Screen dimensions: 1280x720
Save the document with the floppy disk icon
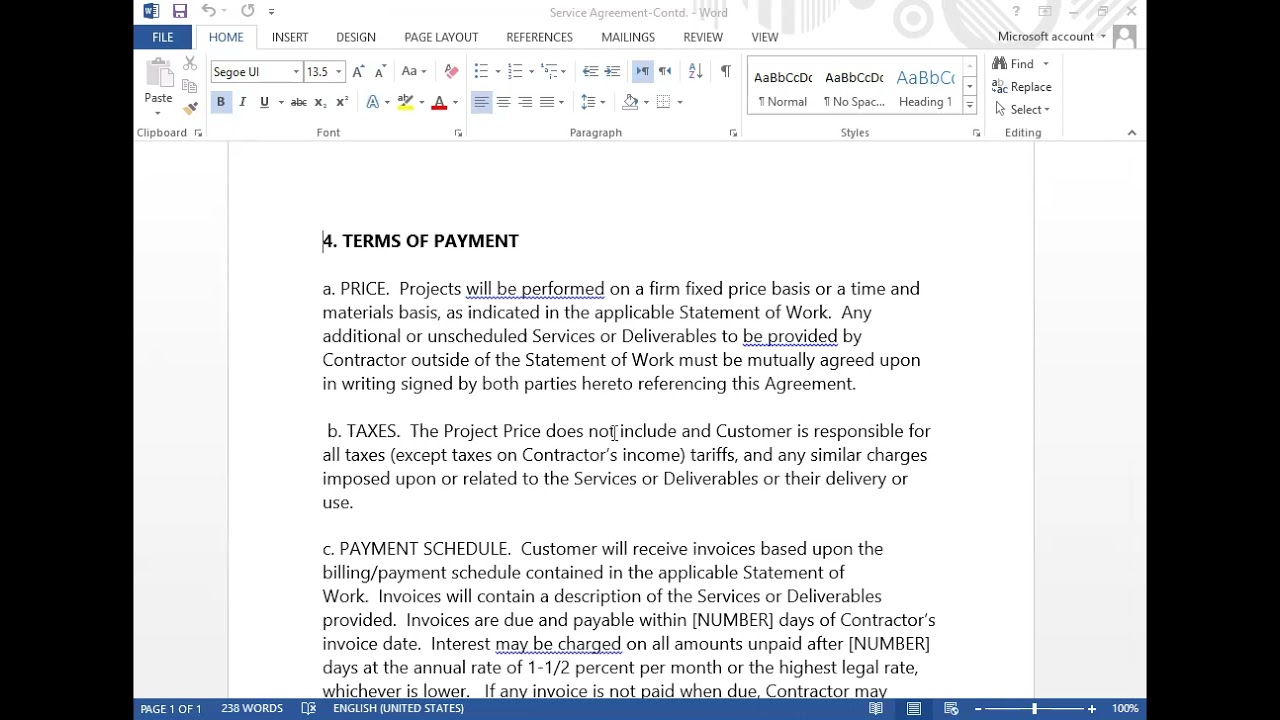(x=180, y=11)
